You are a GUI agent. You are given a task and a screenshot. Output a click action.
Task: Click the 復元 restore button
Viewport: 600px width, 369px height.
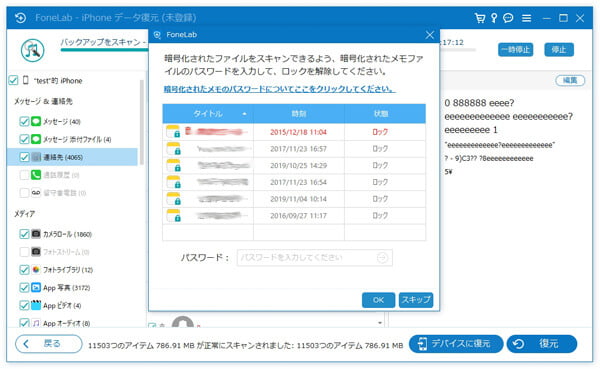(542, 344)
